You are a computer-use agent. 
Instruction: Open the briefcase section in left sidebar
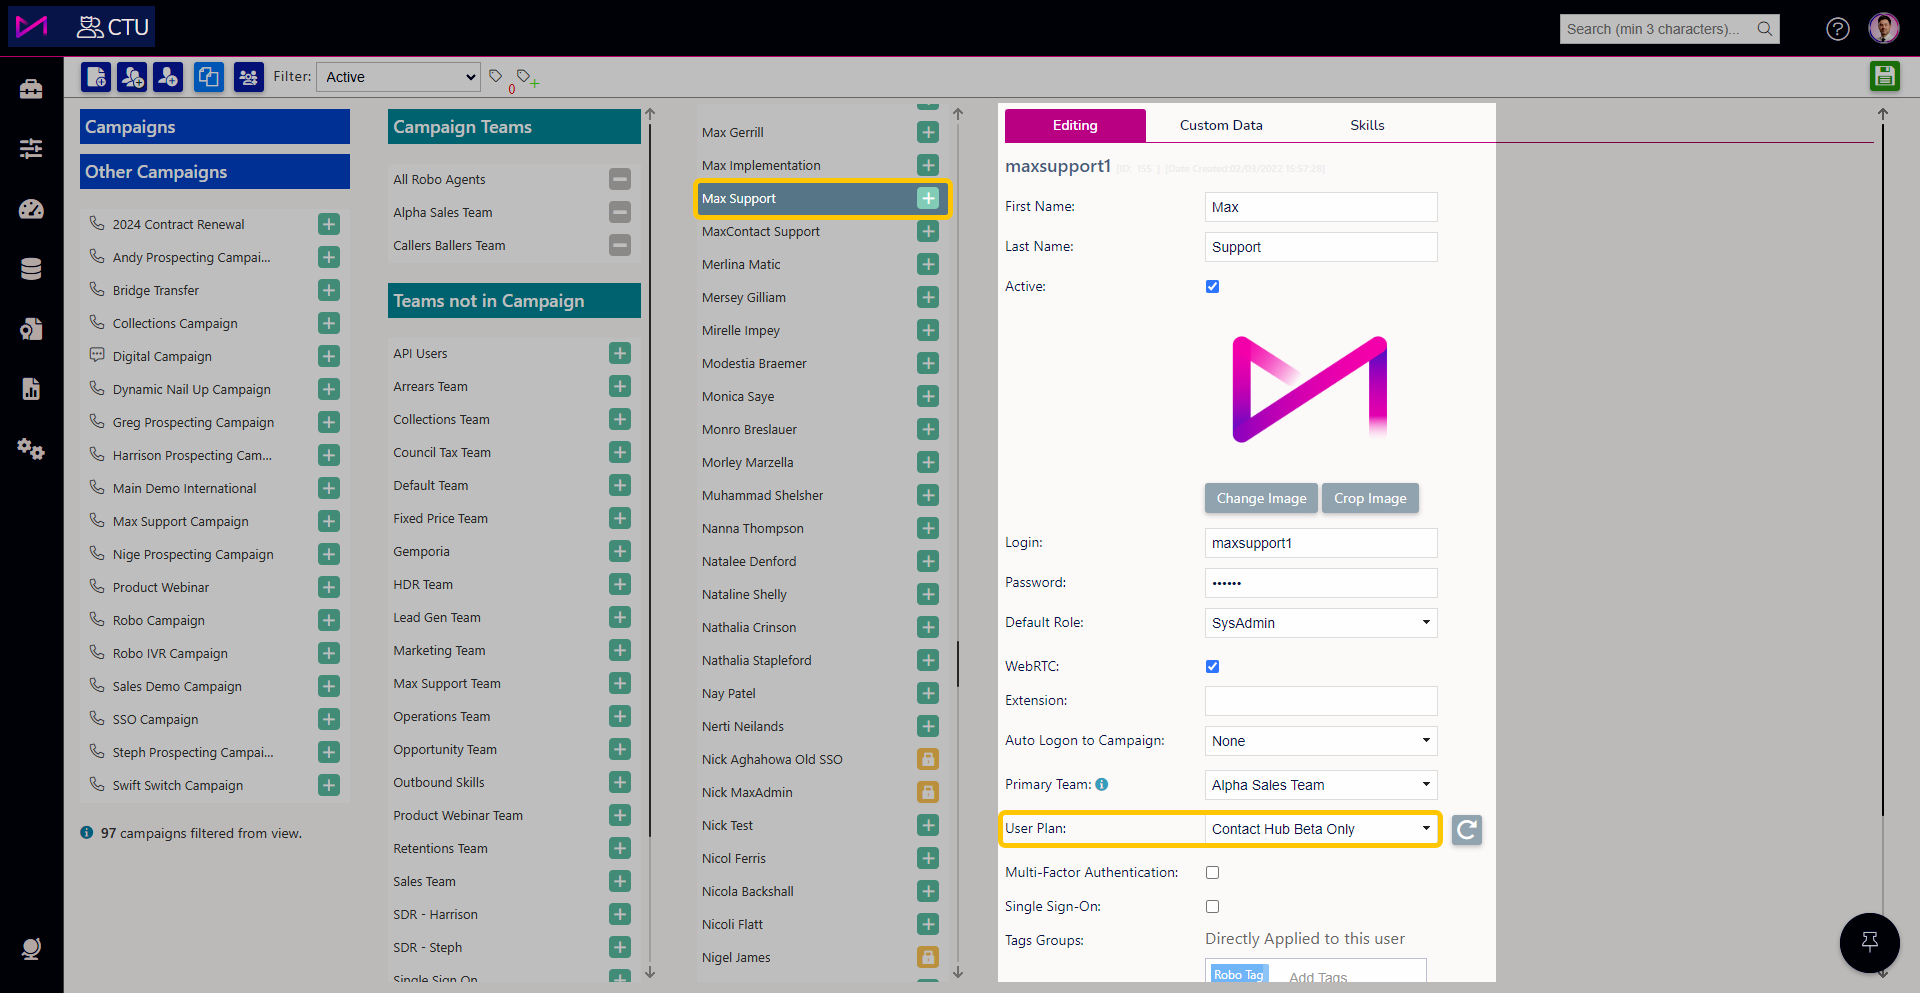(x=31, y=89)
